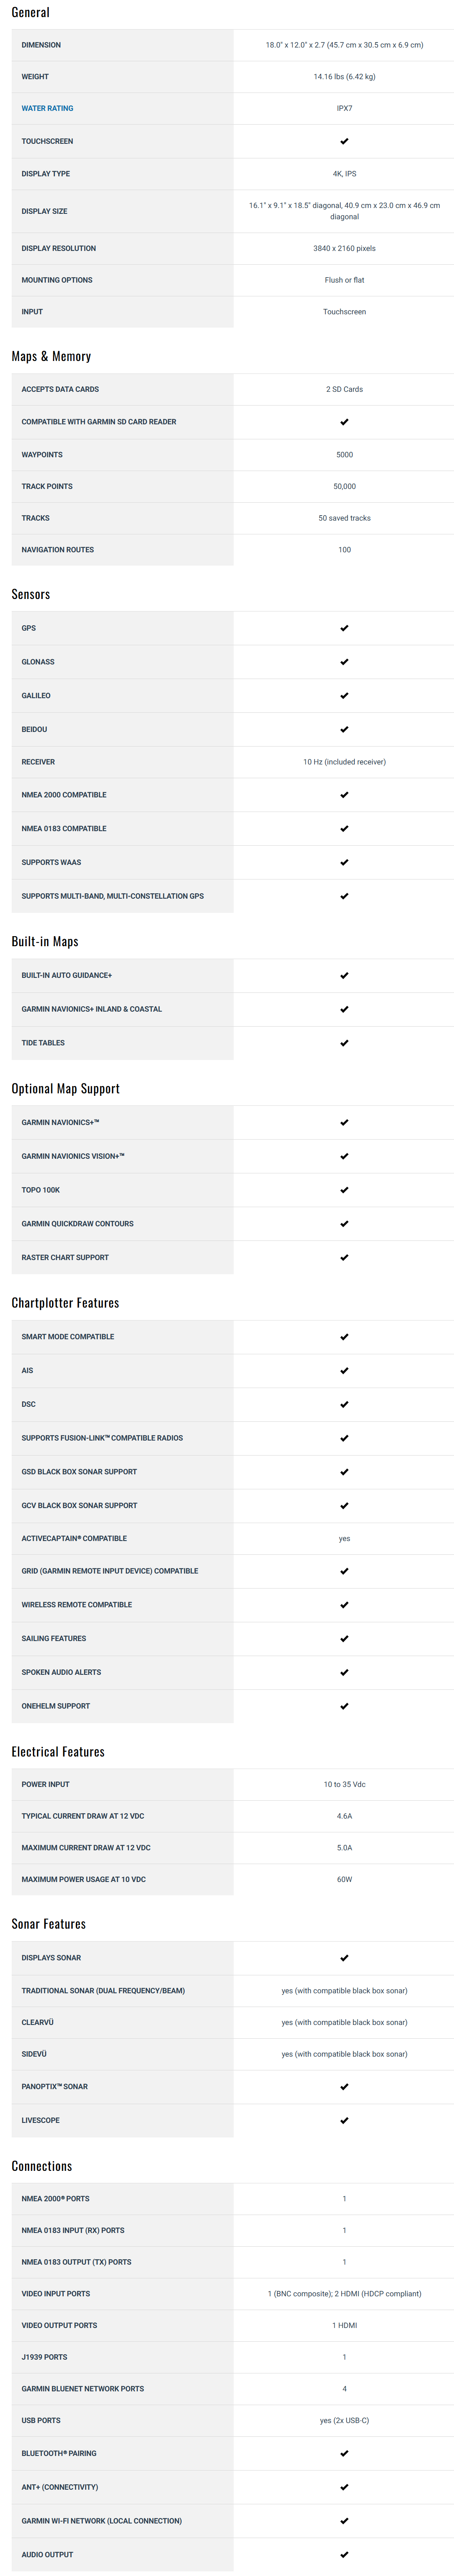This screenshot has height=2576, width=454.
Task: Click the OneHelm Support checkmark
Action: (x=344, y=1706)
